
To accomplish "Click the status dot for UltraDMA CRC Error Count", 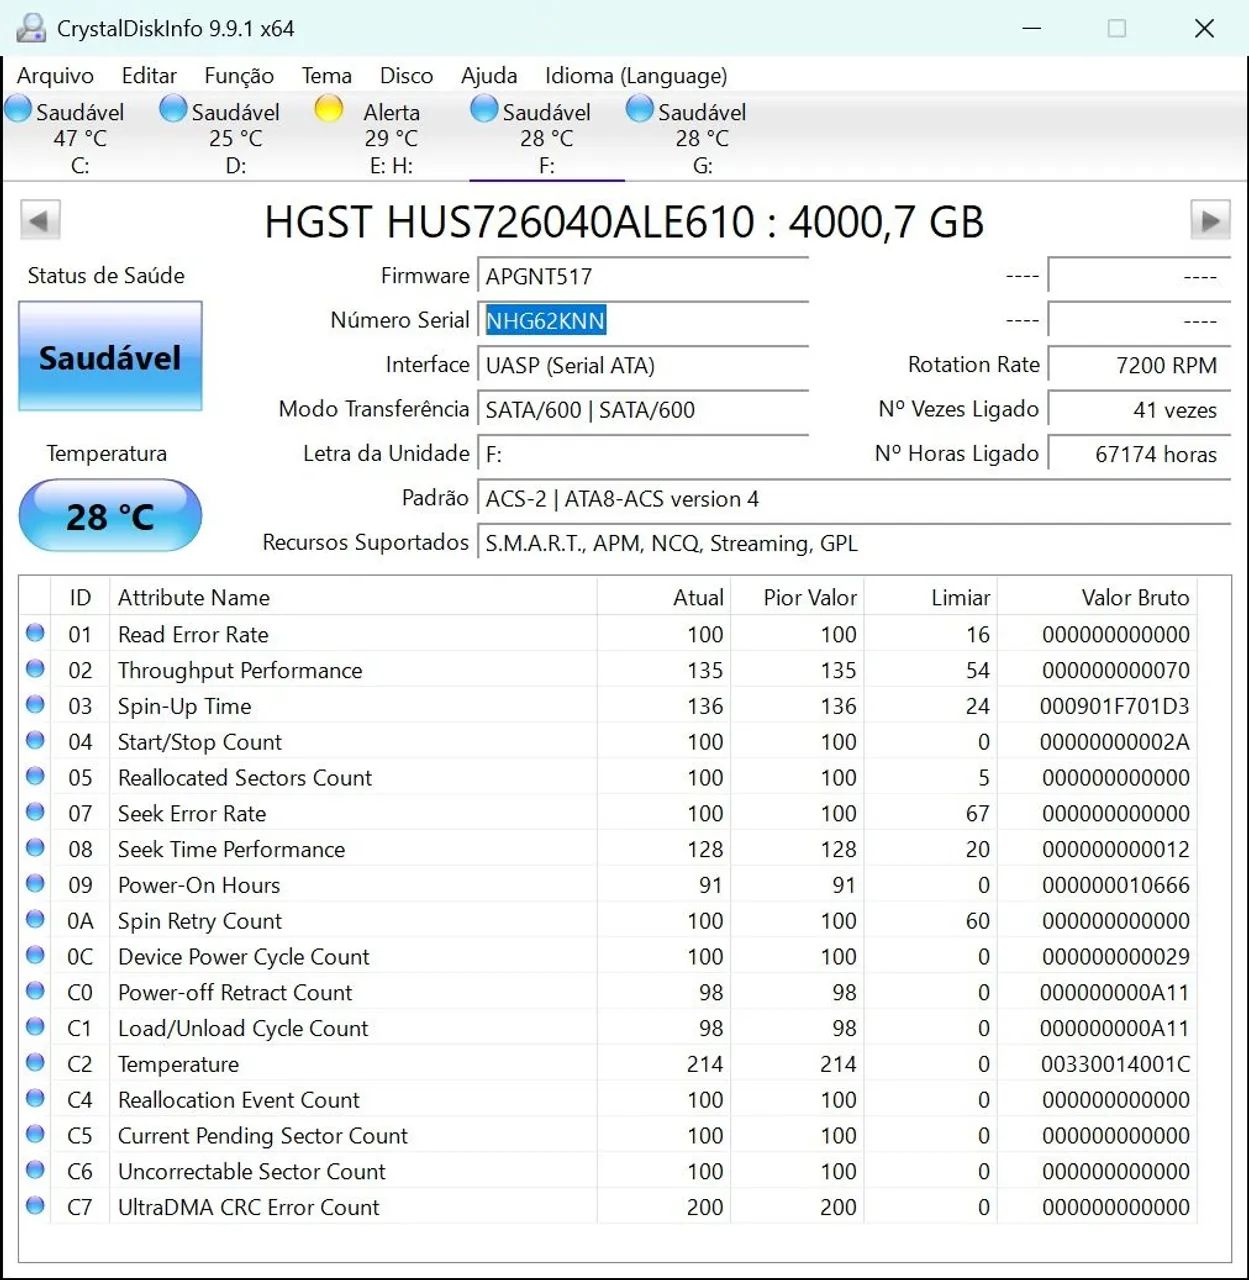I will (x=35, y=1206).
